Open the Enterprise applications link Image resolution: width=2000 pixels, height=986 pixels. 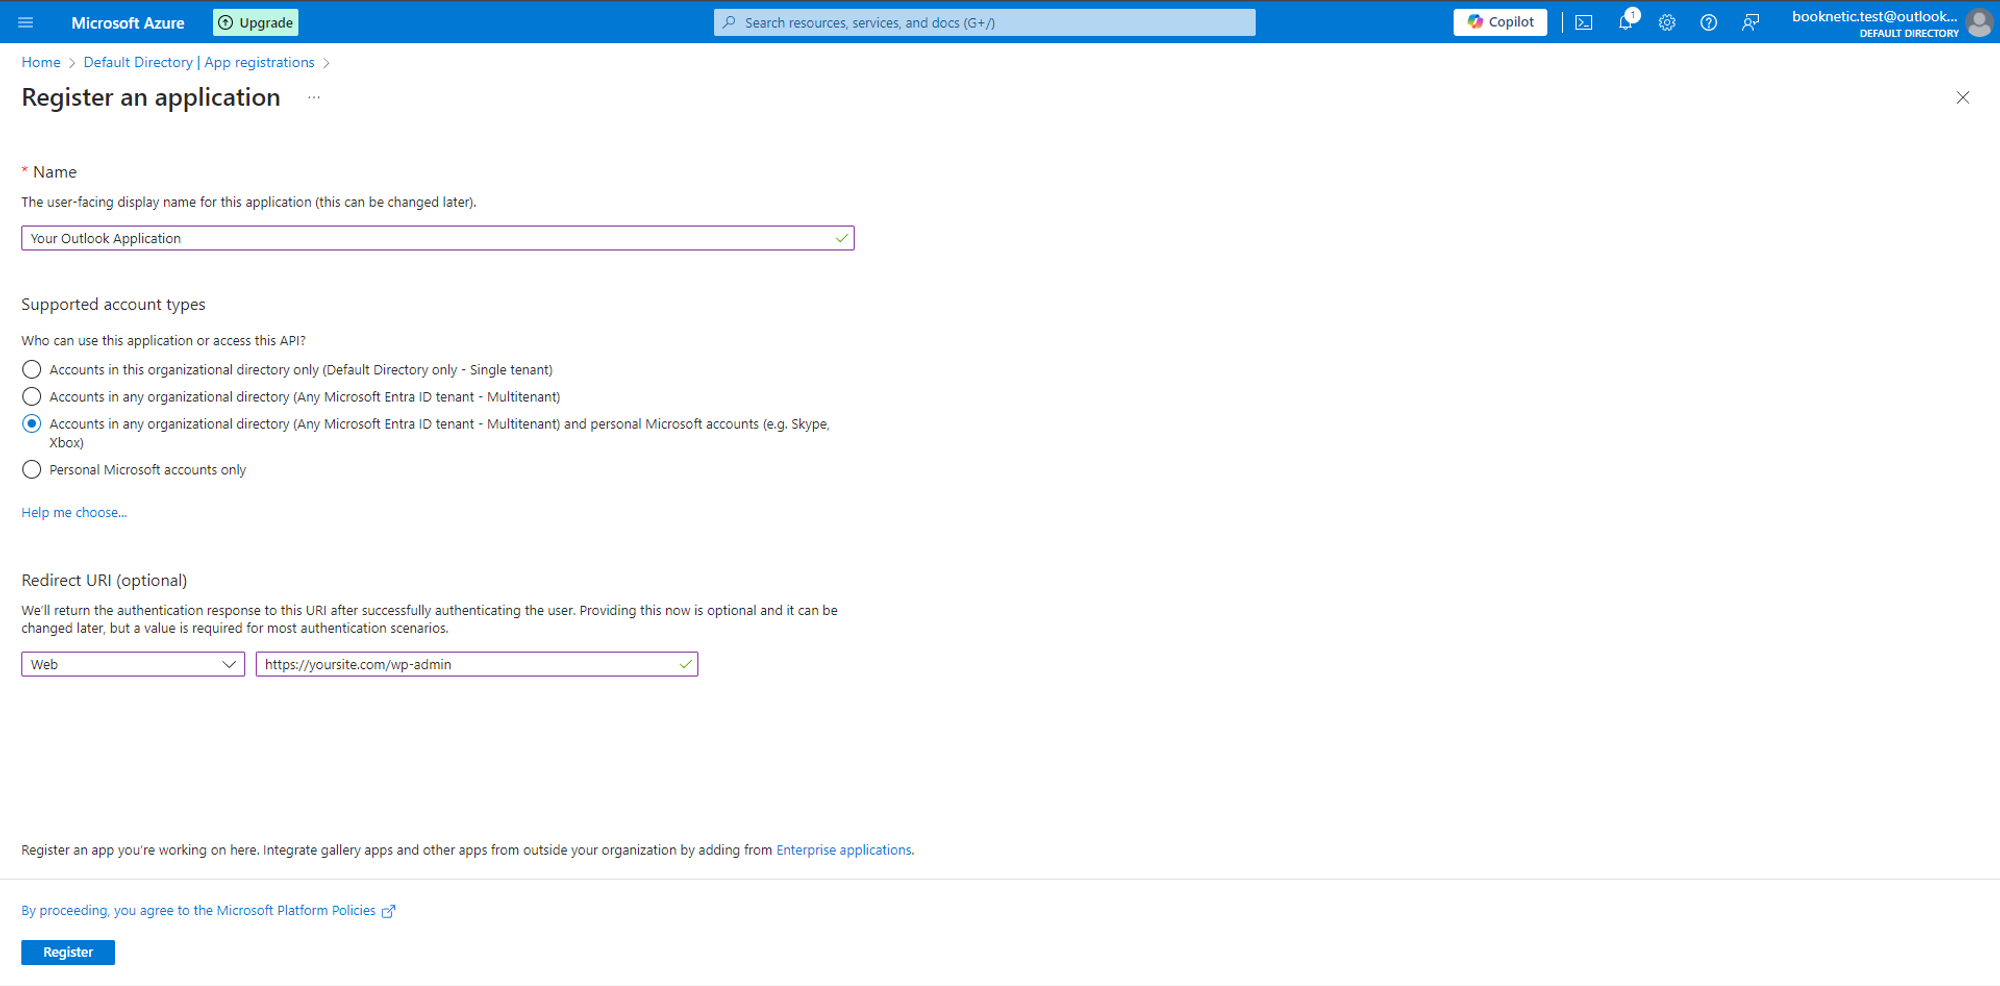844,850
